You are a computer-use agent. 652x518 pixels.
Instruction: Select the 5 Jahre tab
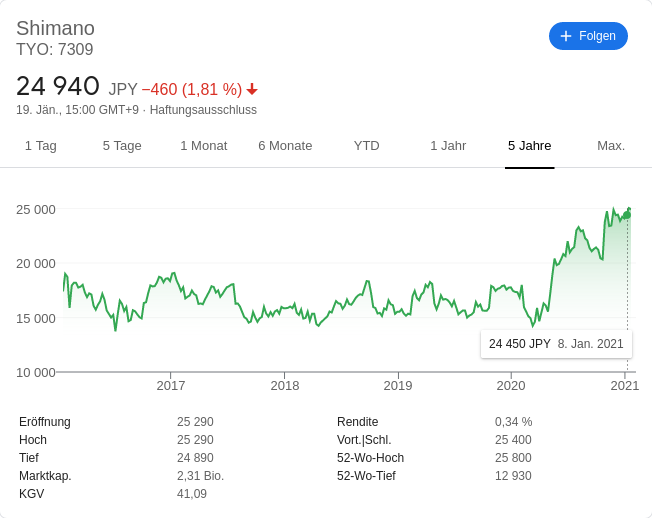pyautogui.click(x=529, y=146)
